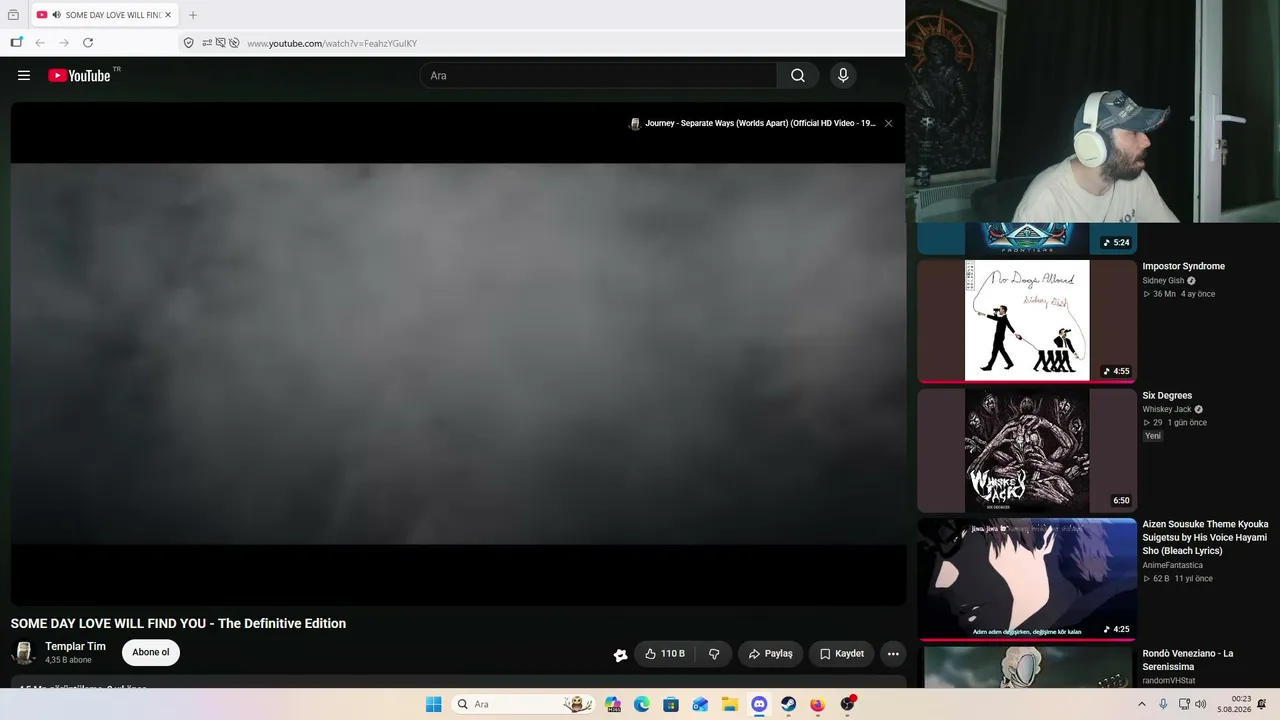Open the Aizen Sousuke Theme thumbnail

[x=1027, y=579]
